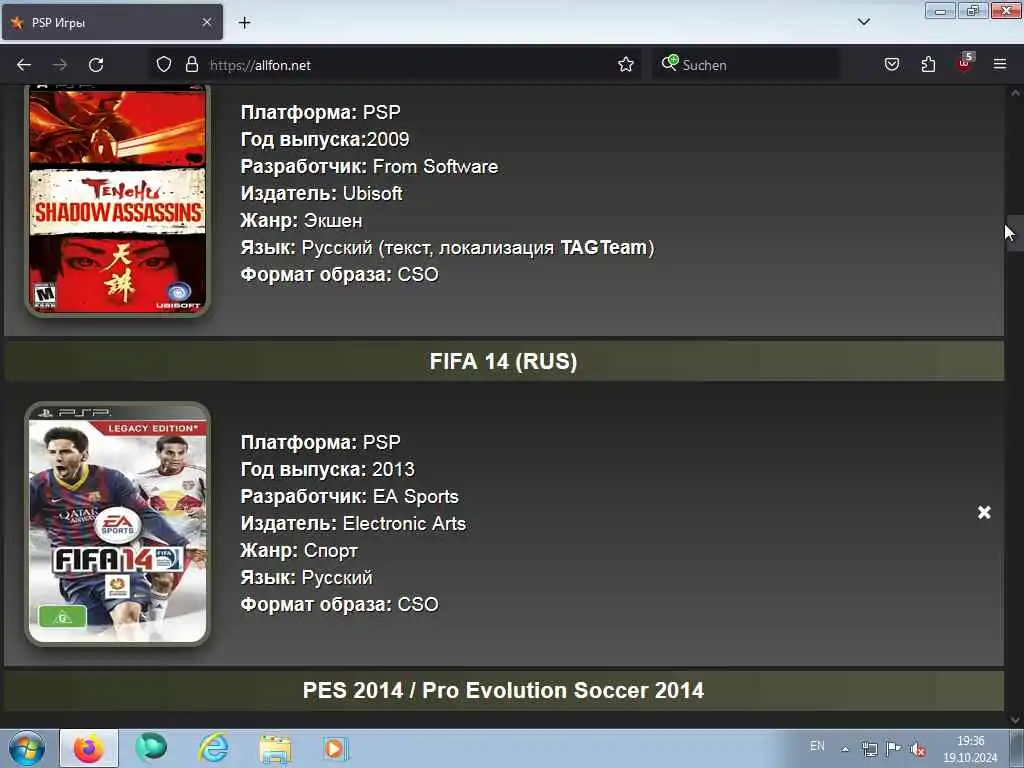1024x768 pixels.
Task: Launch Internet Explorer from the taskbar
Action: [x=214, y=748]
